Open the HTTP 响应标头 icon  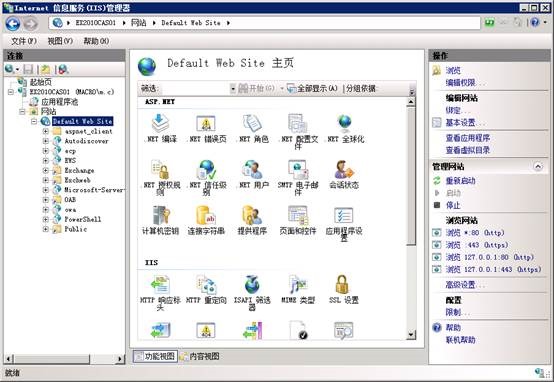click(x=160, y=293)
